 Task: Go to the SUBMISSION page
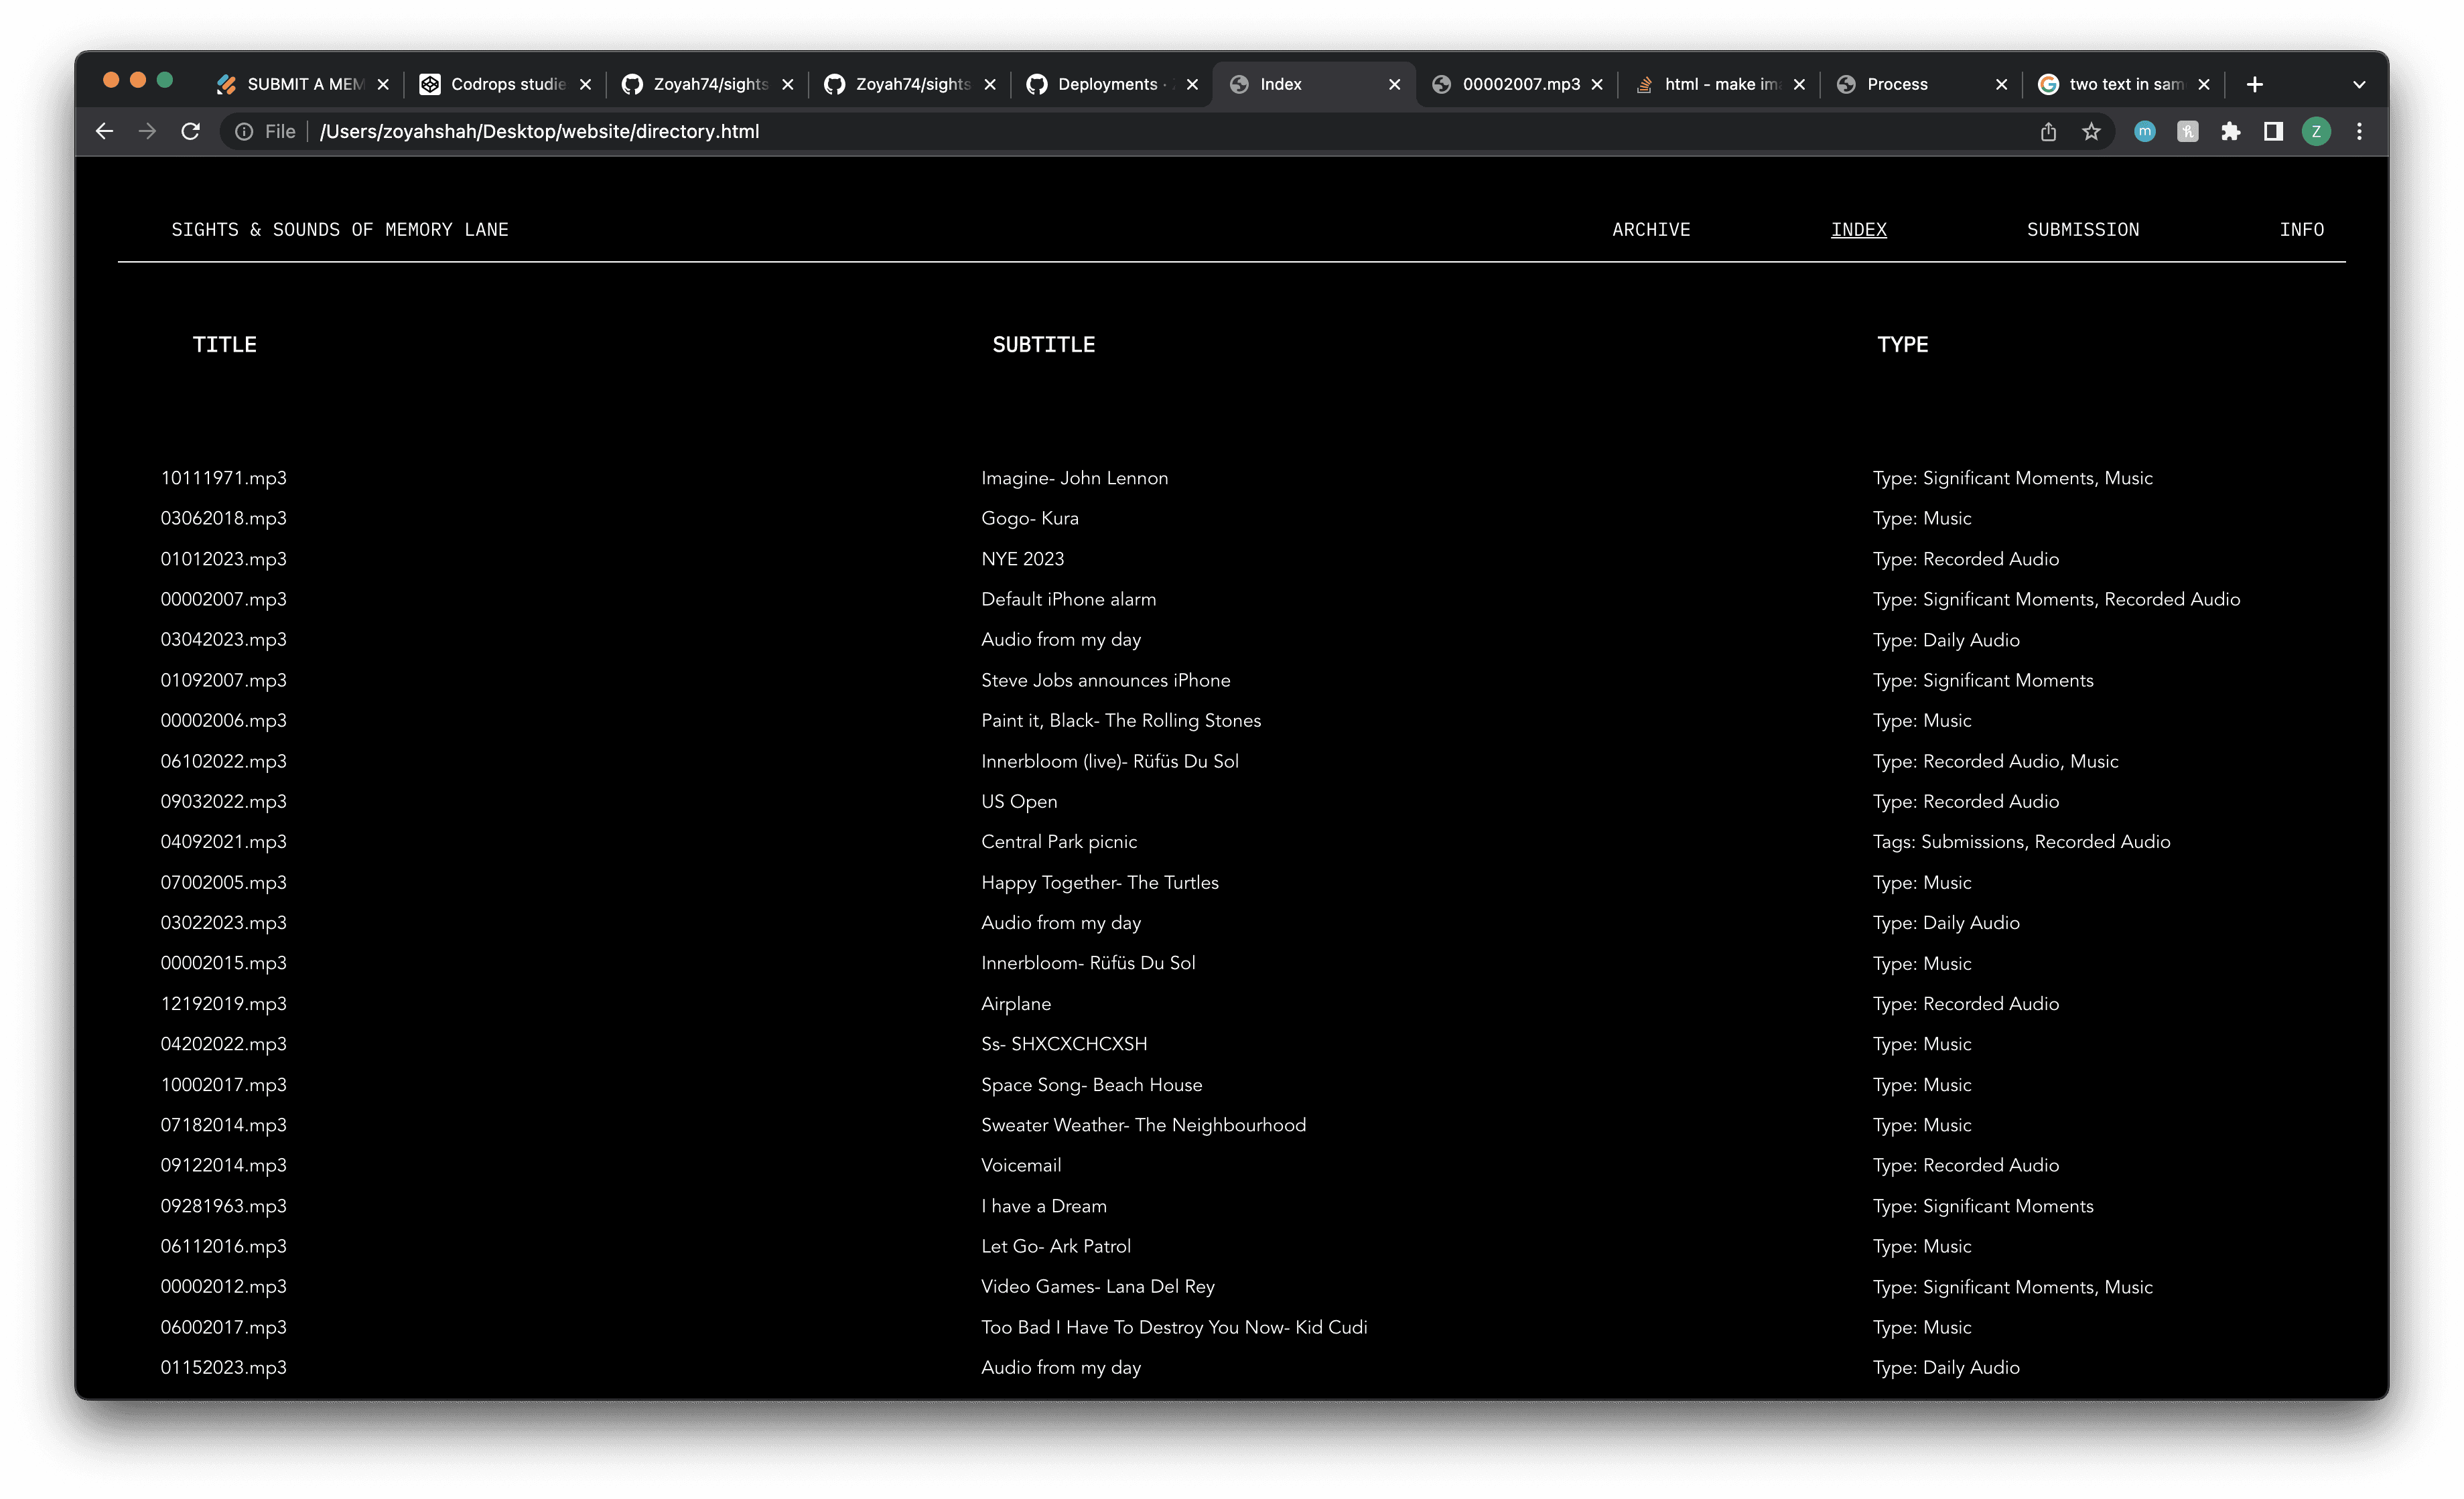[2082, 230]
